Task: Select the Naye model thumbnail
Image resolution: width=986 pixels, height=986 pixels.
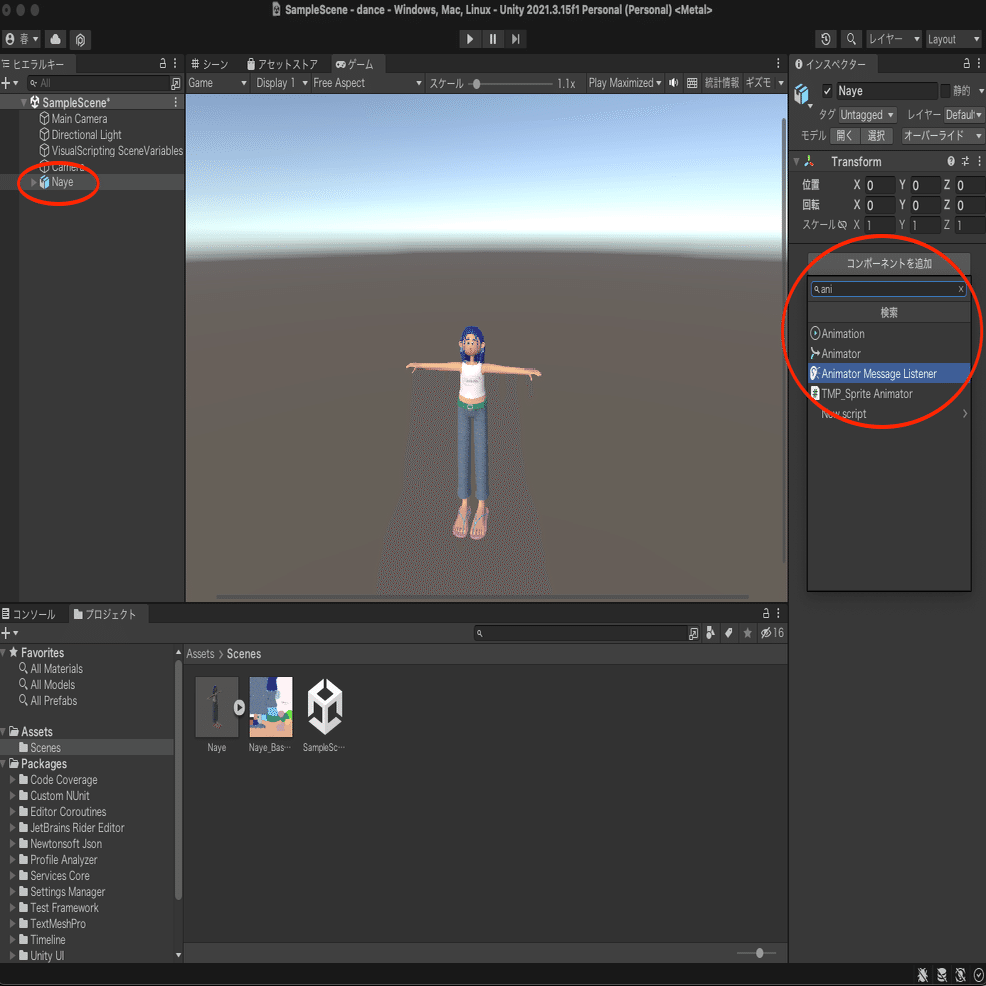Action: click(x=216, y=707)
